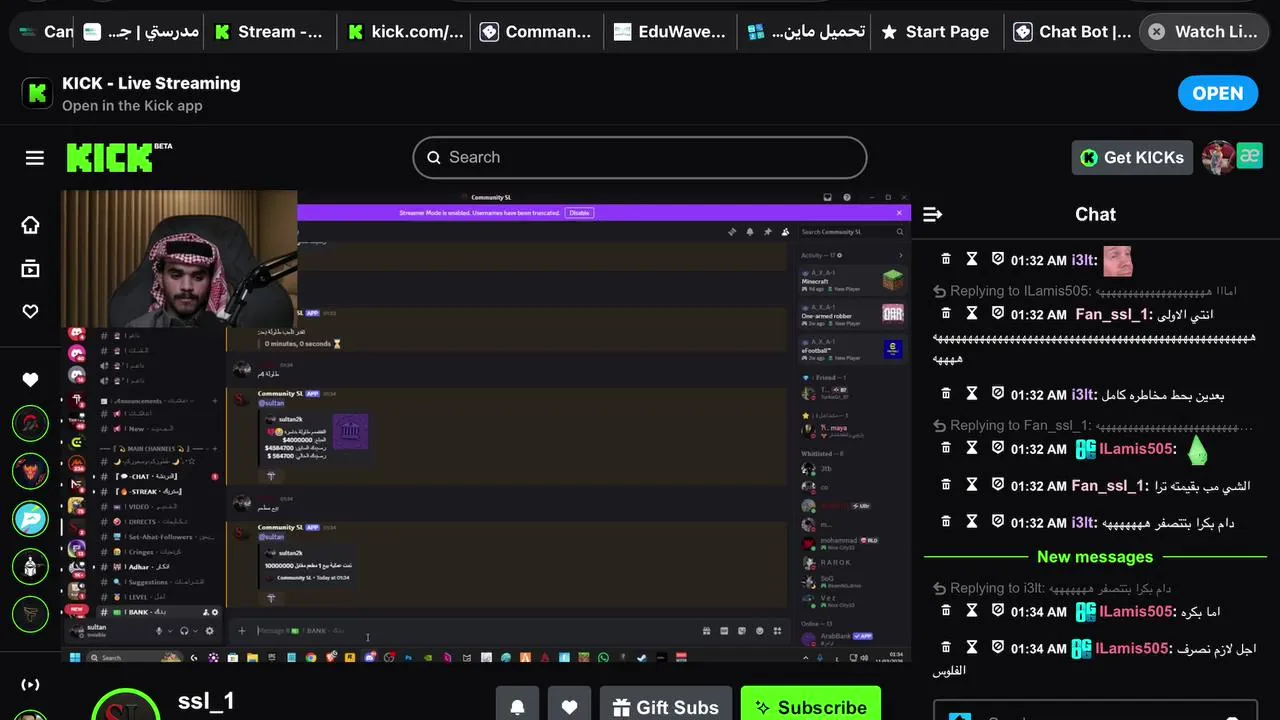Delete i3lt's 'بعدين بحط مخاطره كامل' message

pyautogui.click(x=946, y=394)
